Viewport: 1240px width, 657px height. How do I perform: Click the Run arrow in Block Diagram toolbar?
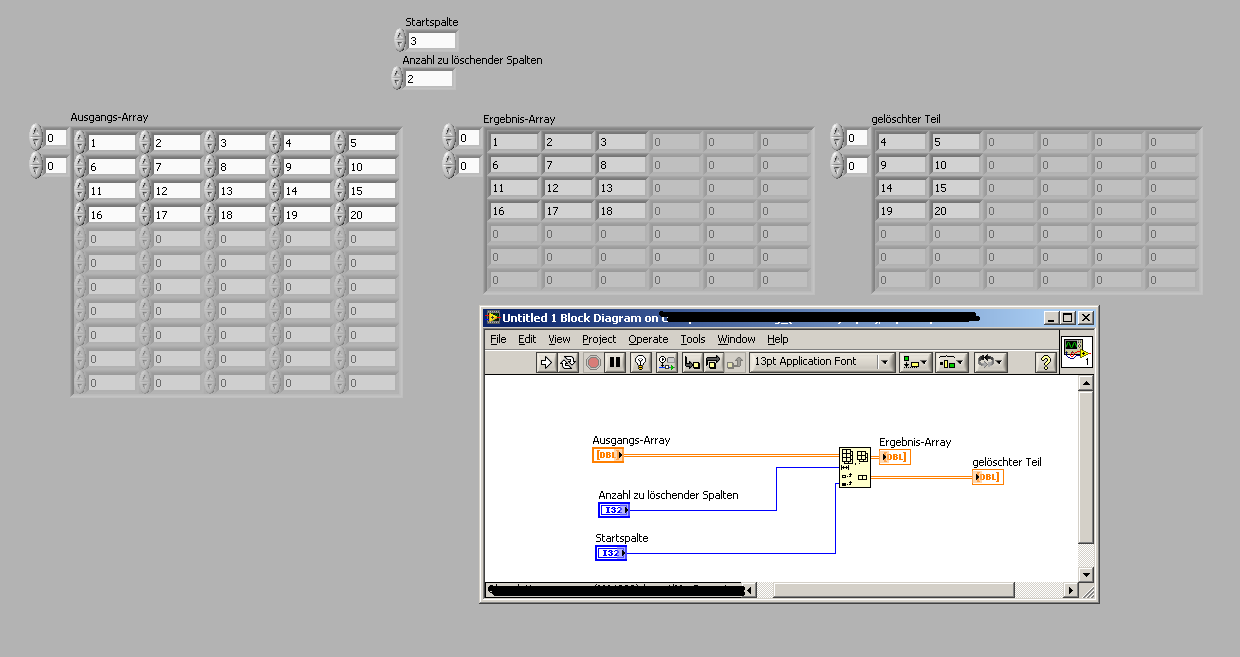[546, 362]
